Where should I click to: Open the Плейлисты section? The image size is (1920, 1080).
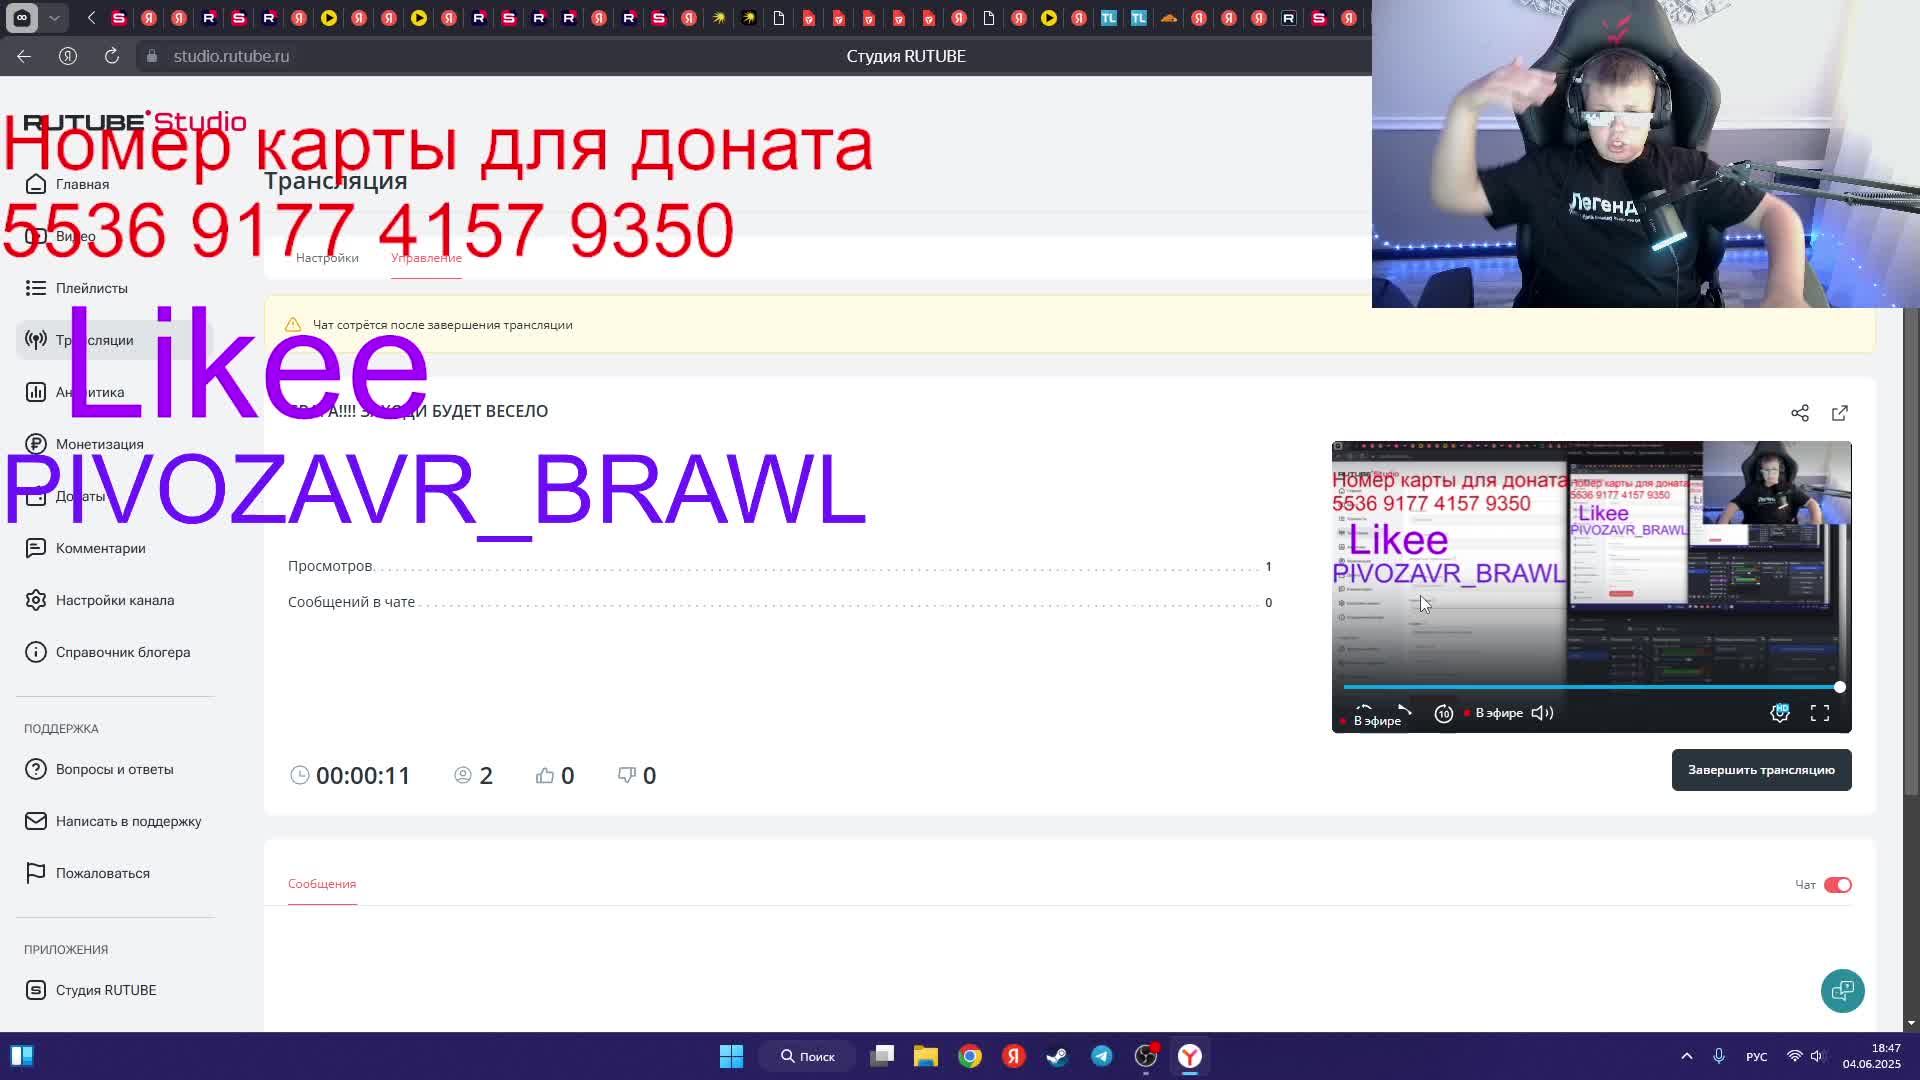[76, 288]
